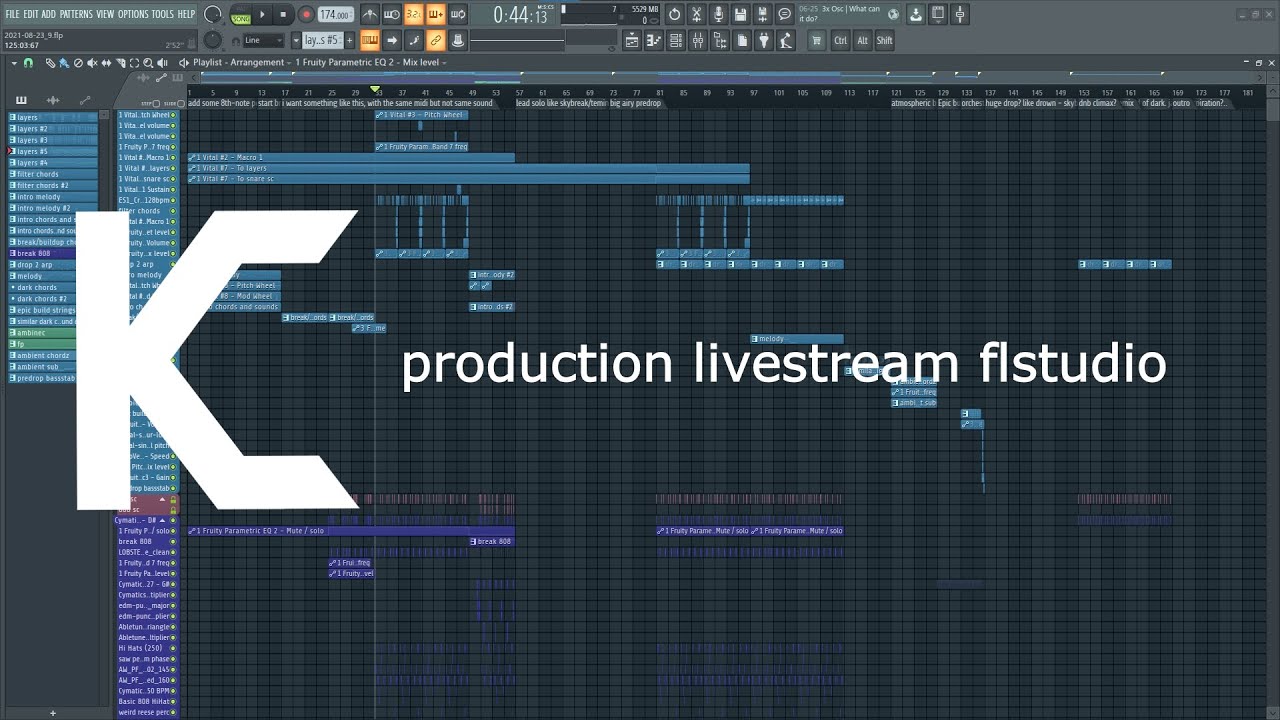Click the 0:44:13 time display

point(520,15)
